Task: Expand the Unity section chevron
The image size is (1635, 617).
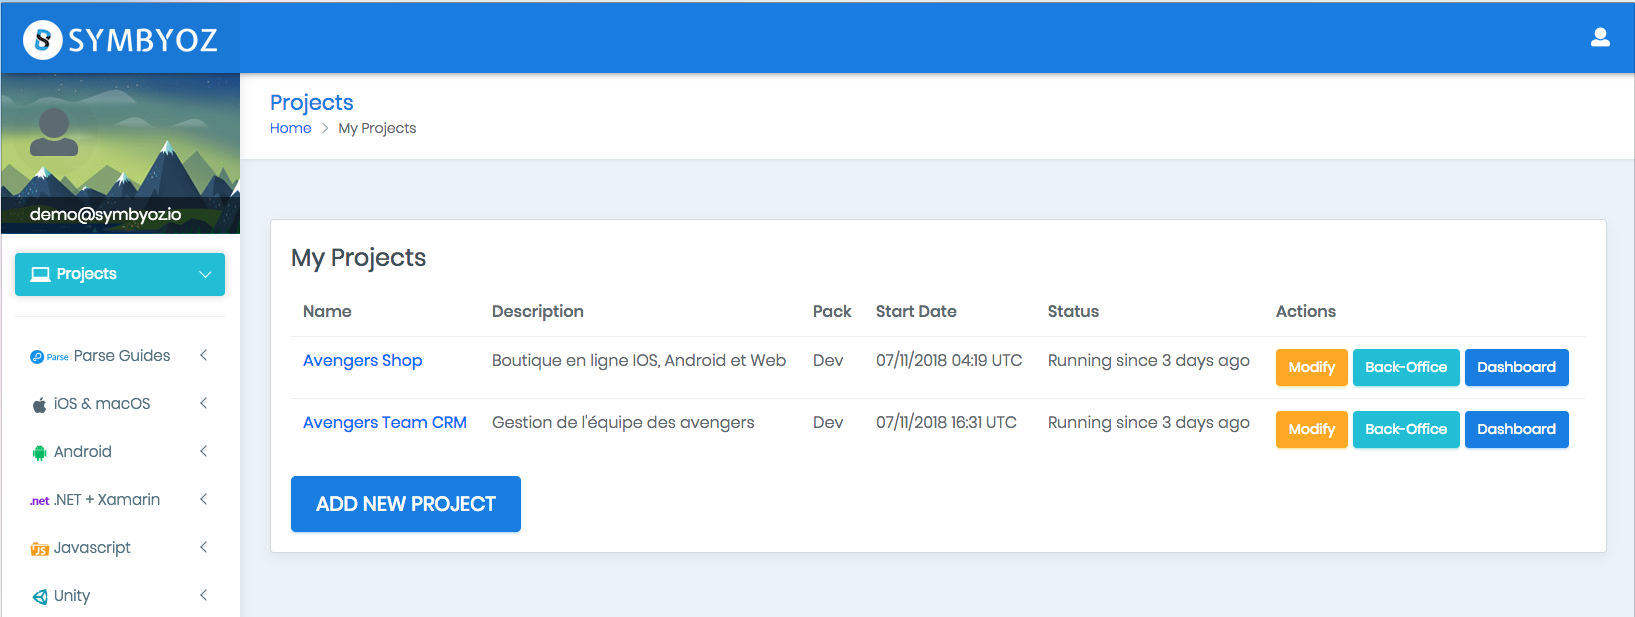Action: (x=203, y=595)
